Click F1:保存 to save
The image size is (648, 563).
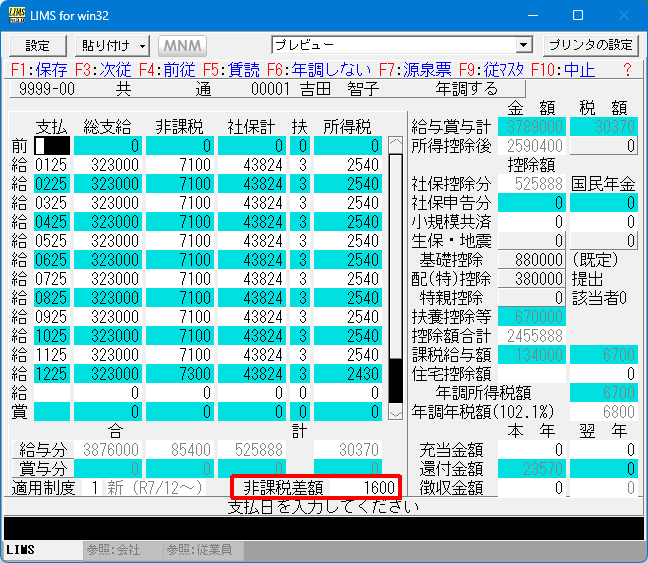coord(39,70)
